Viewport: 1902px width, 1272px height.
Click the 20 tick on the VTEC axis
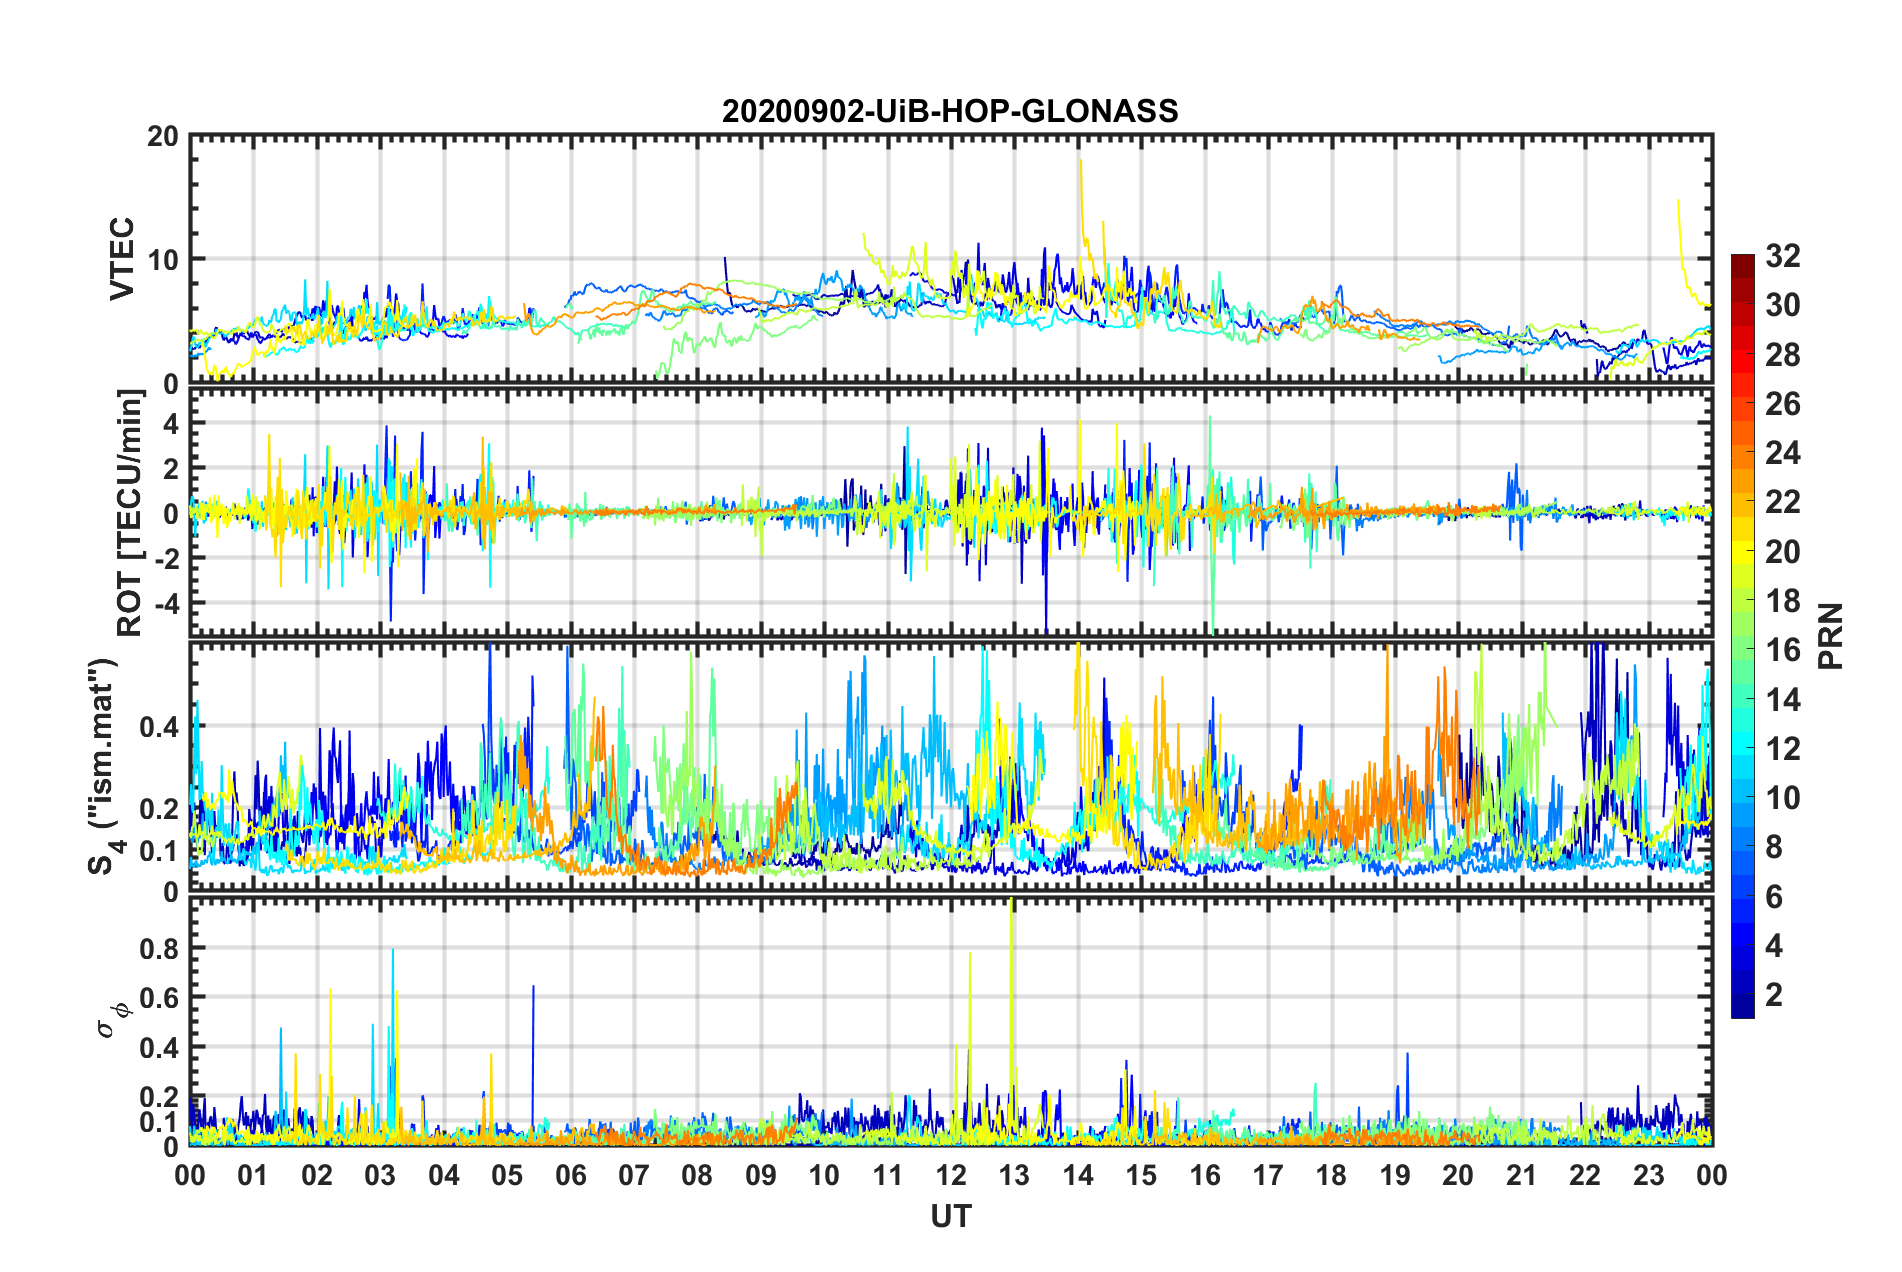pyautogui.click(x=162, y=136)
